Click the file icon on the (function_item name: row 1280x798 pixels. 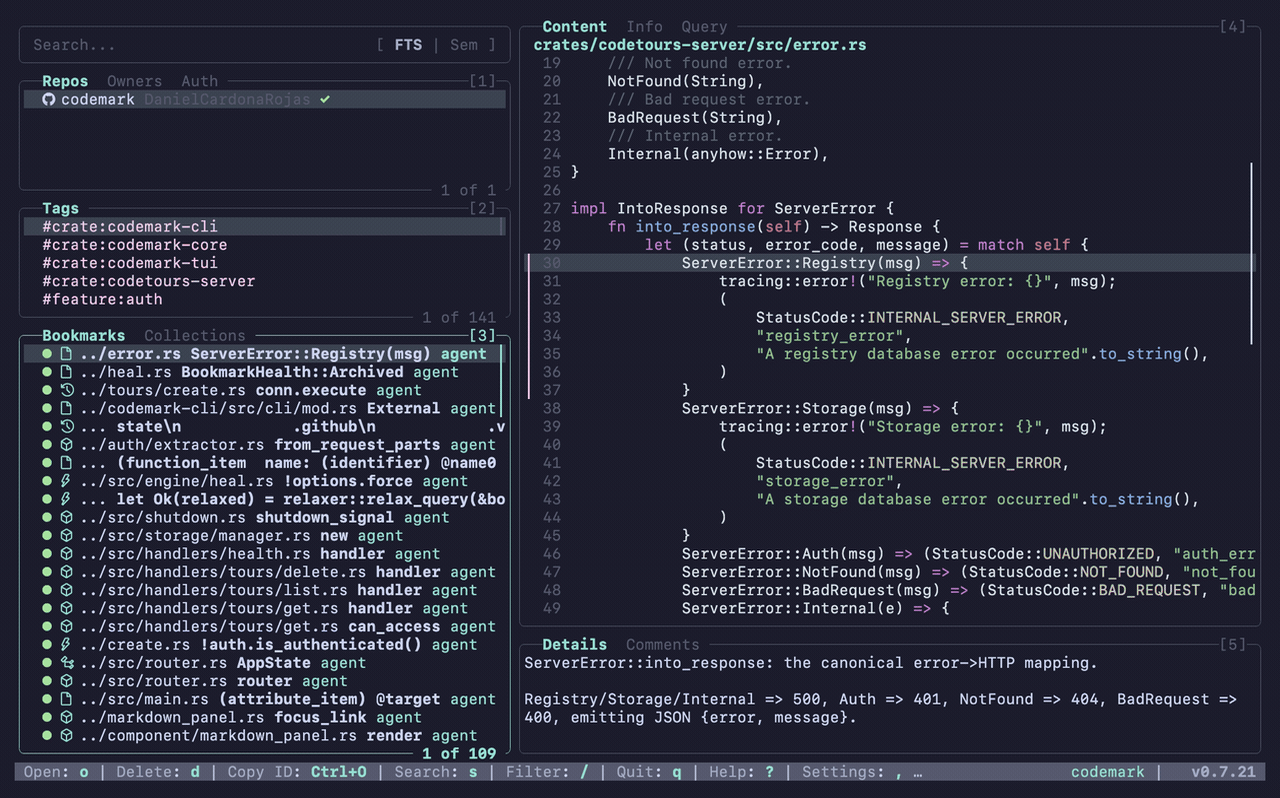click(x=66, y=463)
